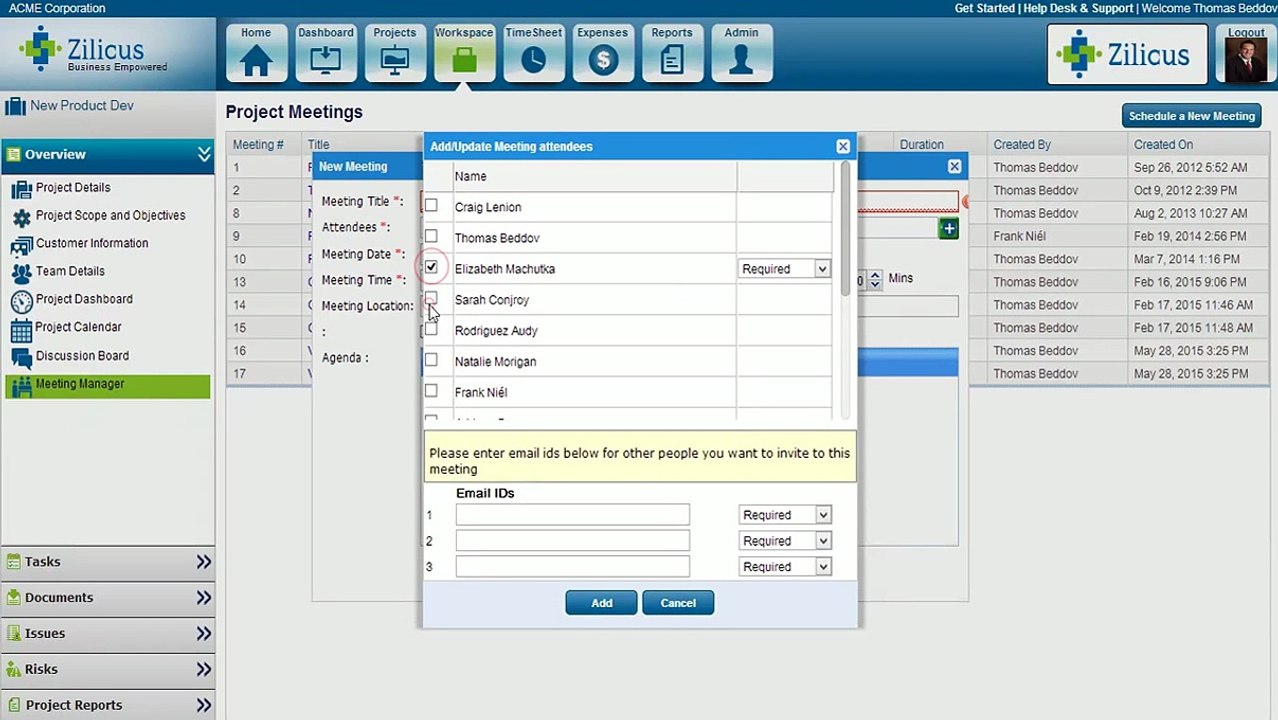
Task: Click the green add attendees plus icon
Action: (x=948, y=229)
